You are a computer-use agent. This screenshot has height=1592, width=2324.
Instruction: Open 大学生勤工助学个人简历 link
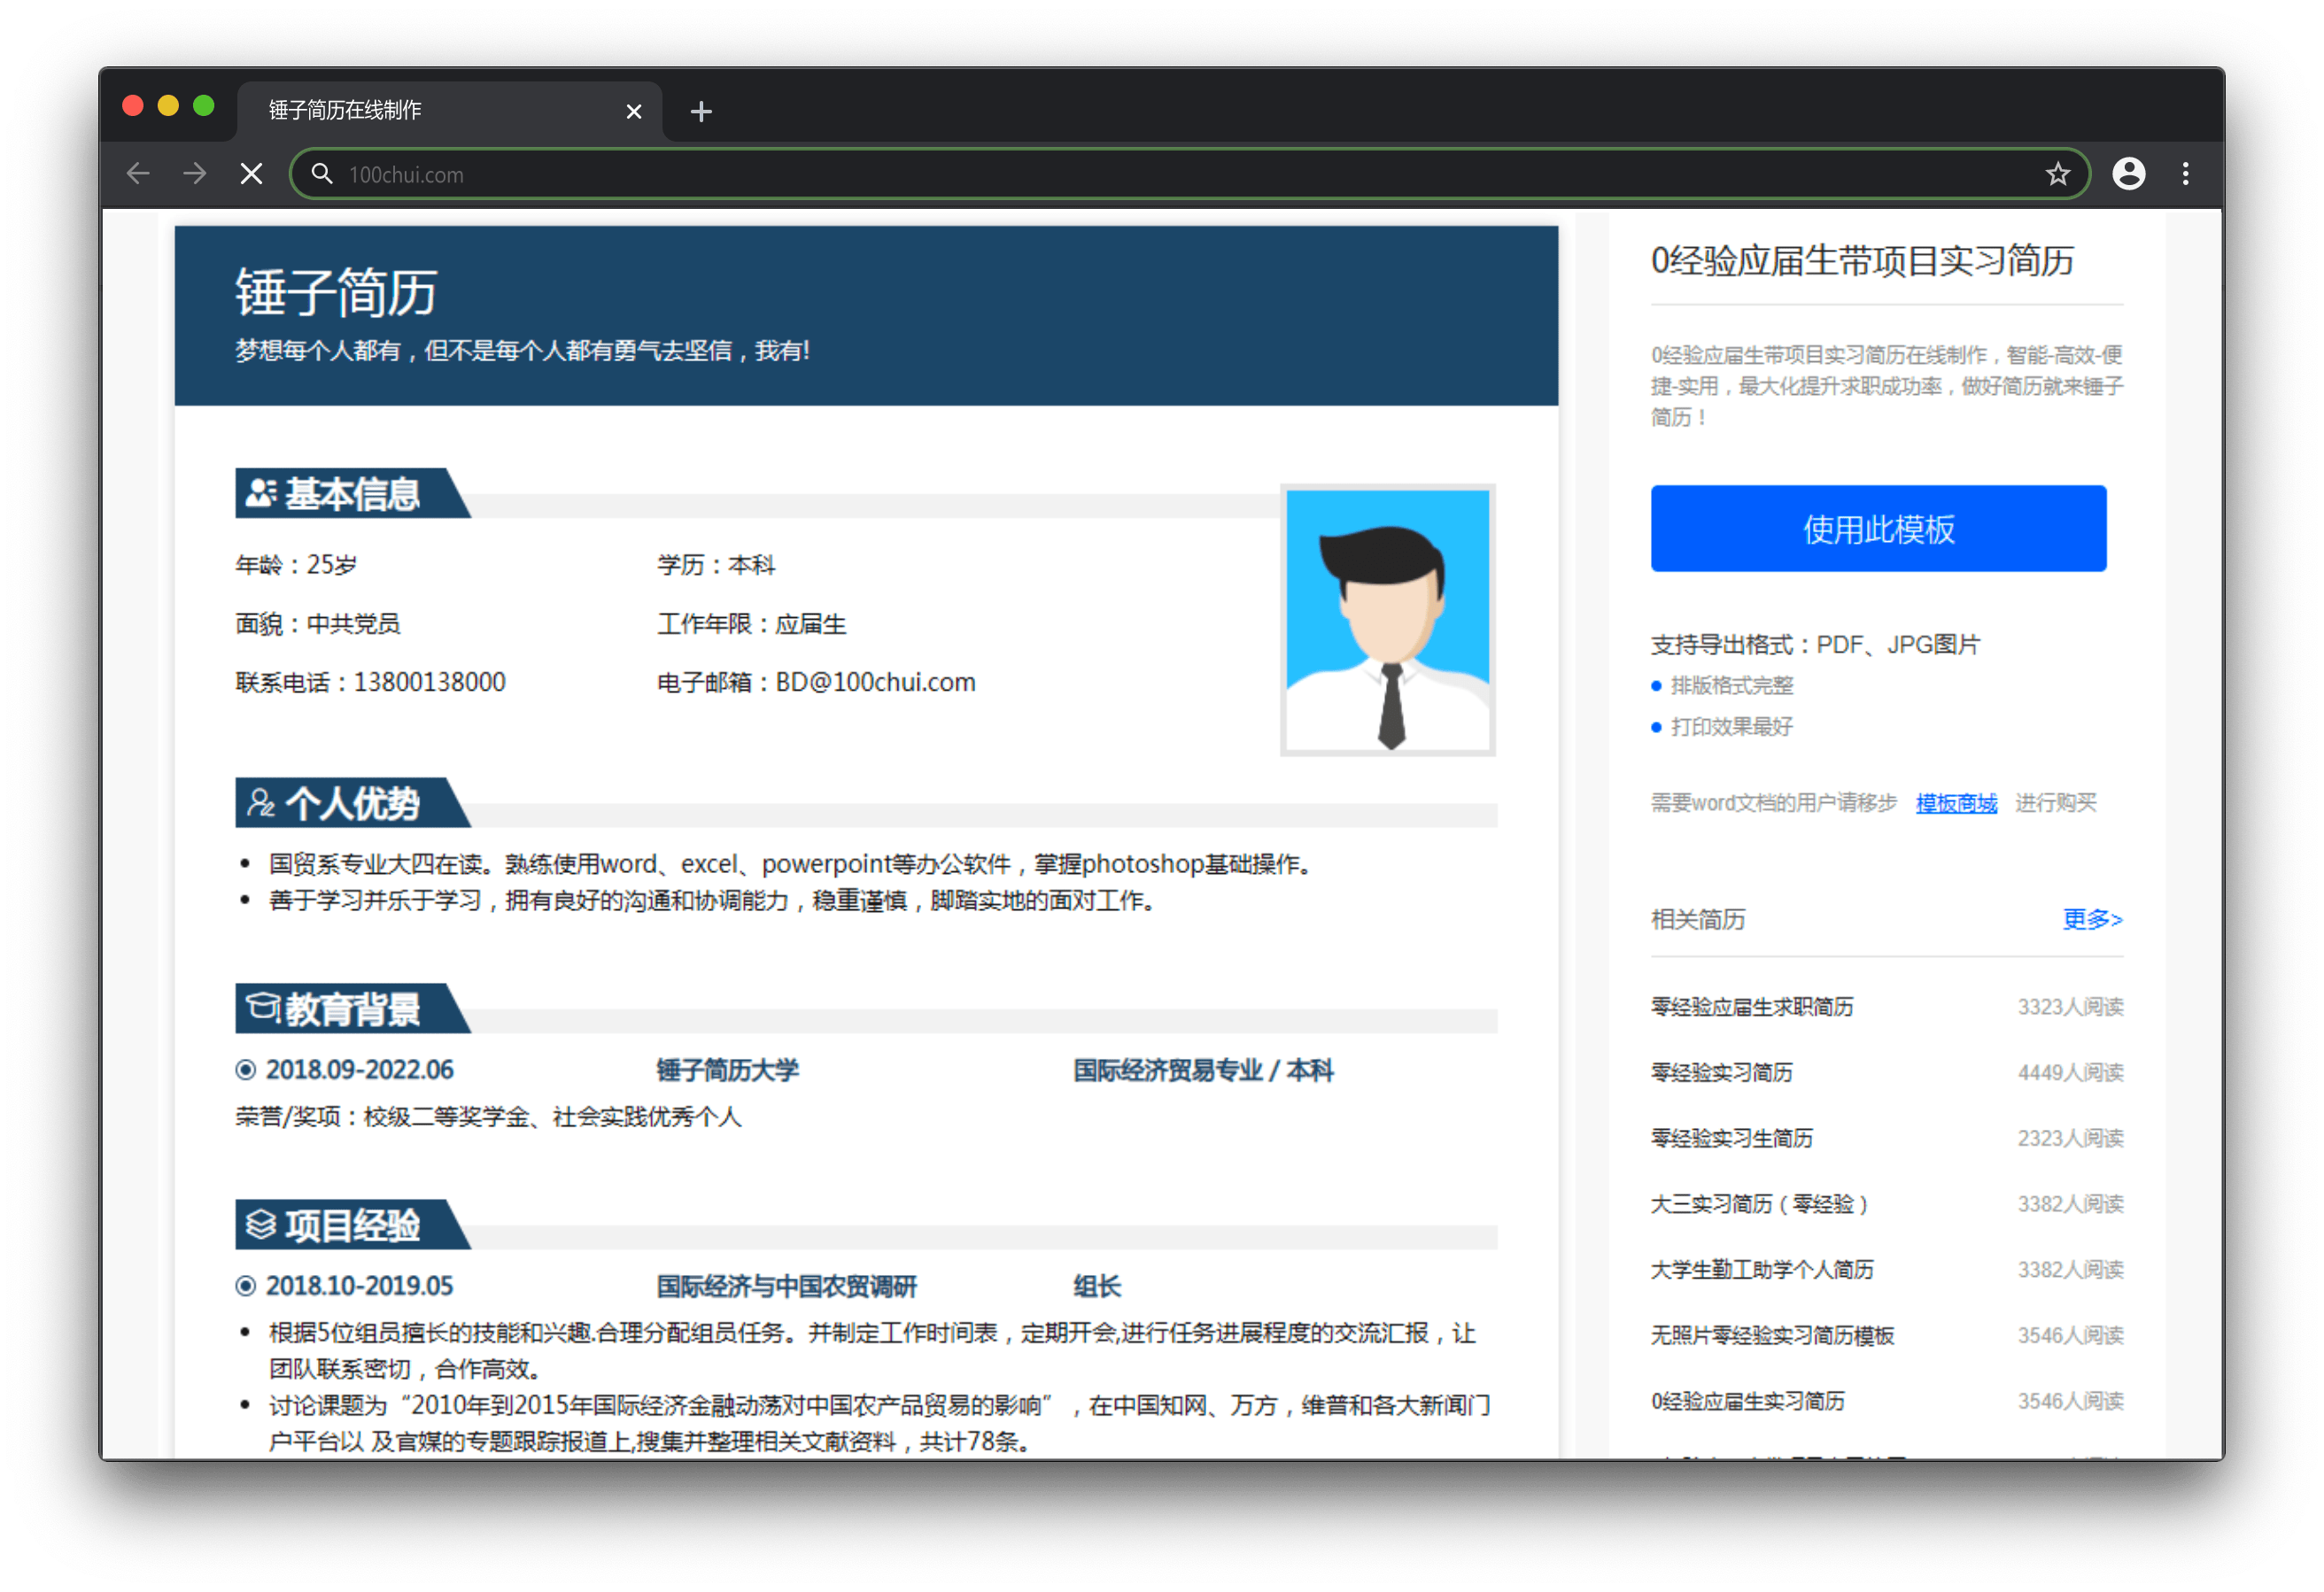click(1762, 1270)
